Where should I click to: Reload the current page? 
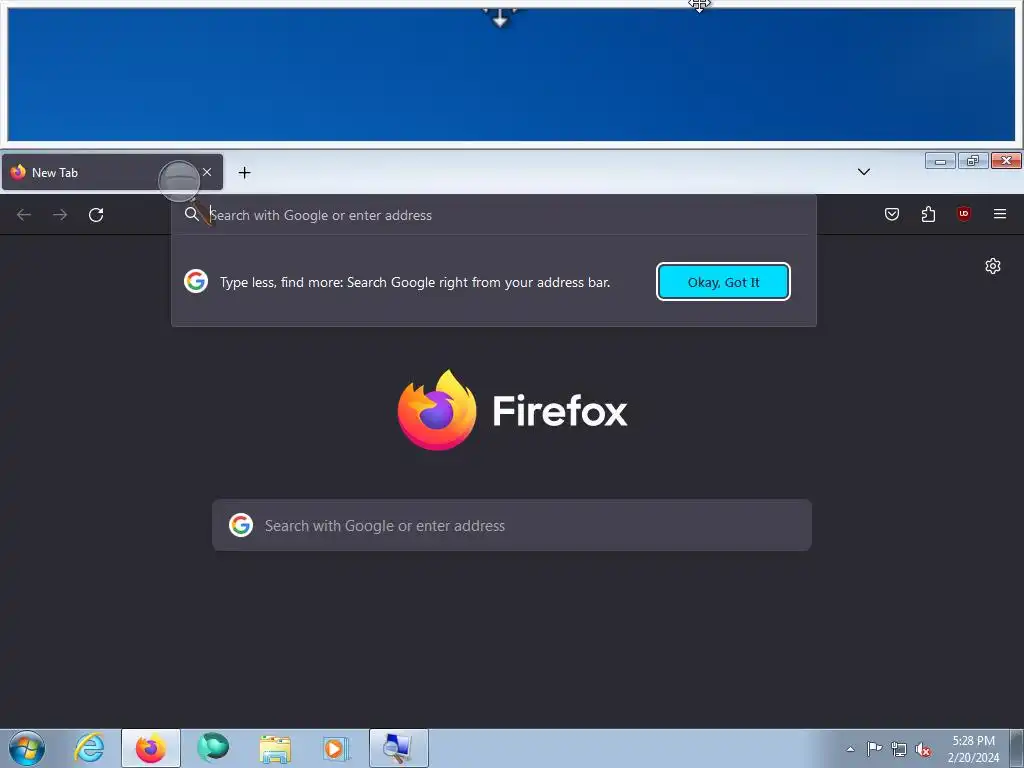pos(96,215)
